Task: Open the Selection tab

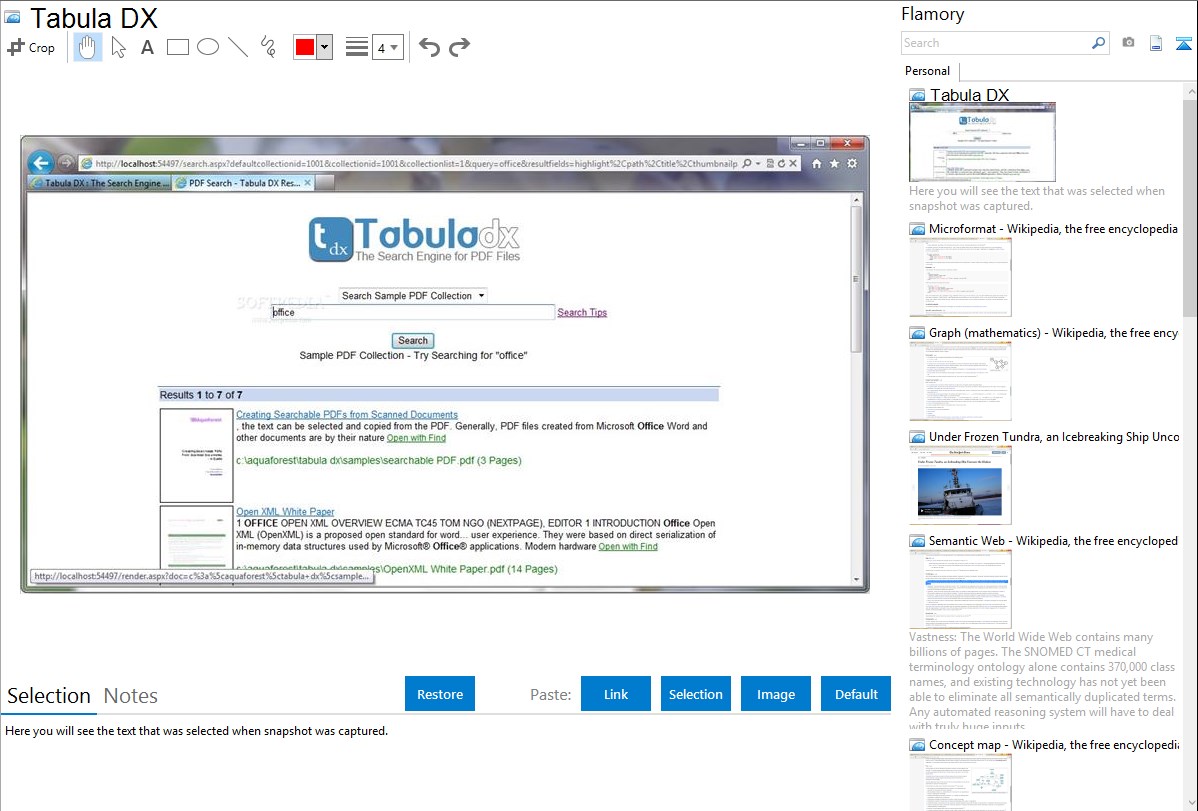Action: pos(49,696)
